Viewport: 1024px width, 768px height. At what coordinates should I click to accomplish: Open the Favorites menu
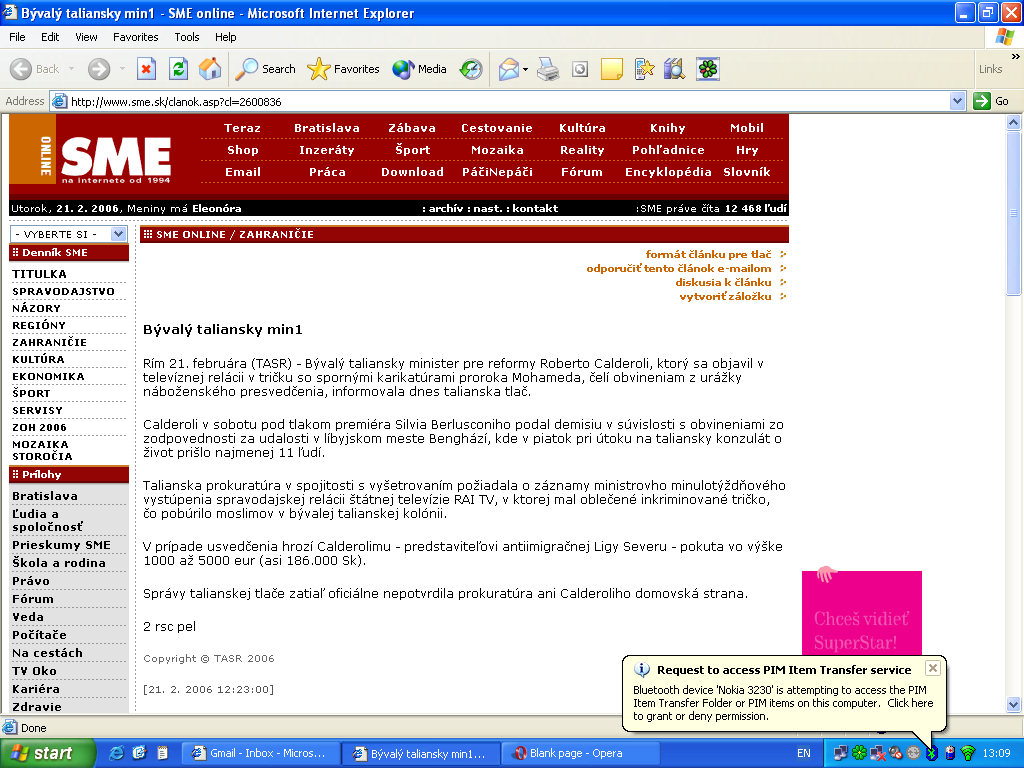point(135,37)
